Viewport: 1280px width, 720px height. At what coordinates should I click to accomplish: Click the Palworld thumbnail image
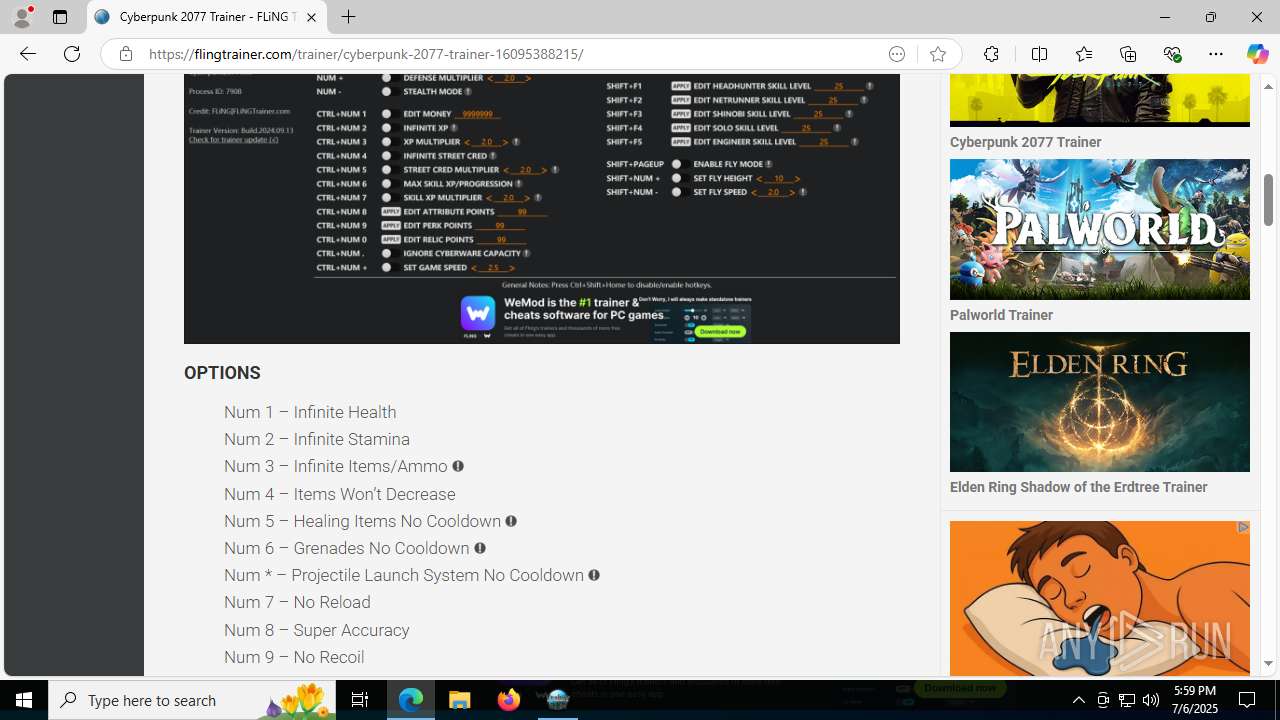pyautogui.click(x=1100, y=229)
